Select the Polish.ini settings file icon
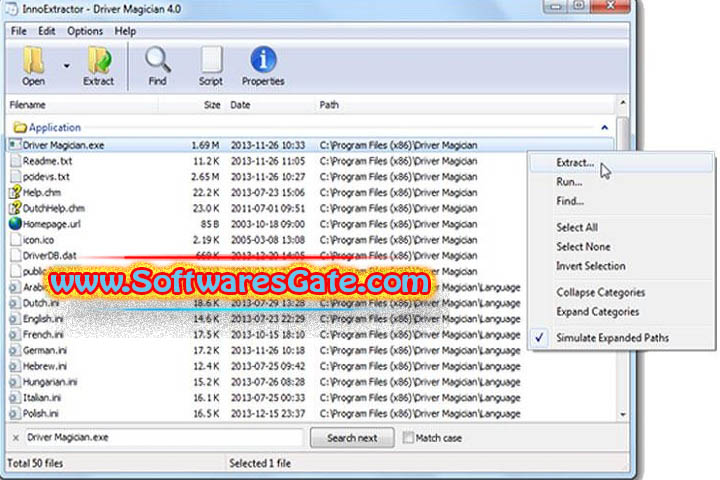The height and width of the screenshot is (480, 720). pos(16,413)
